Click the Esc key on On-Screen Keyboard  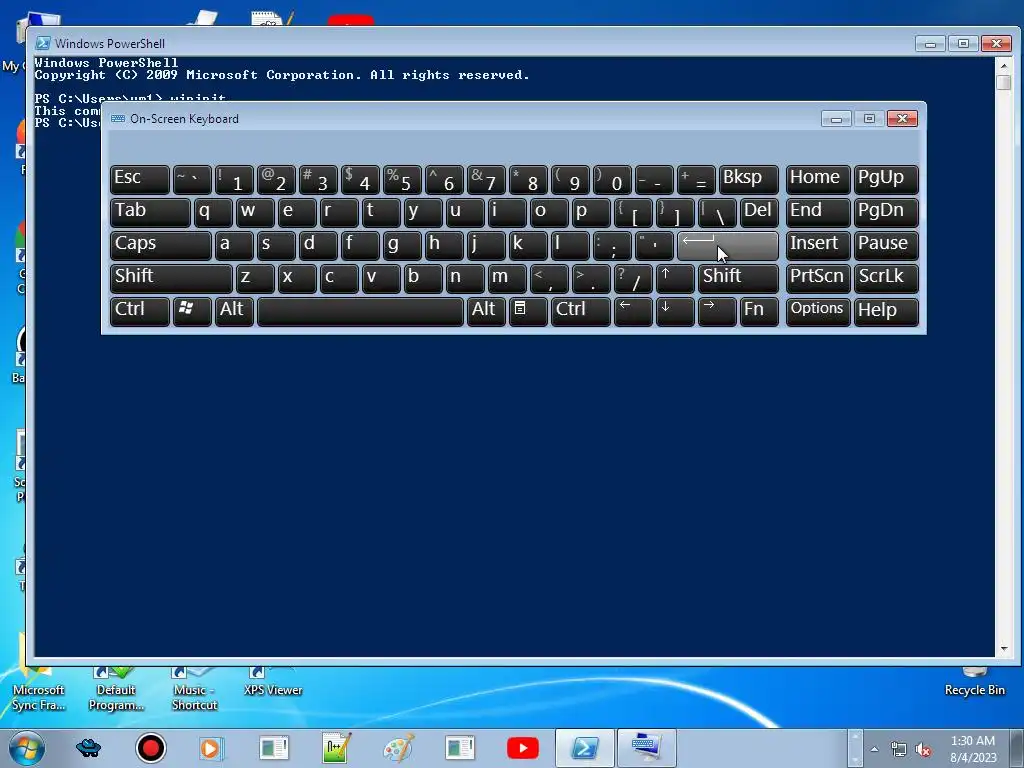pos(140,179)
